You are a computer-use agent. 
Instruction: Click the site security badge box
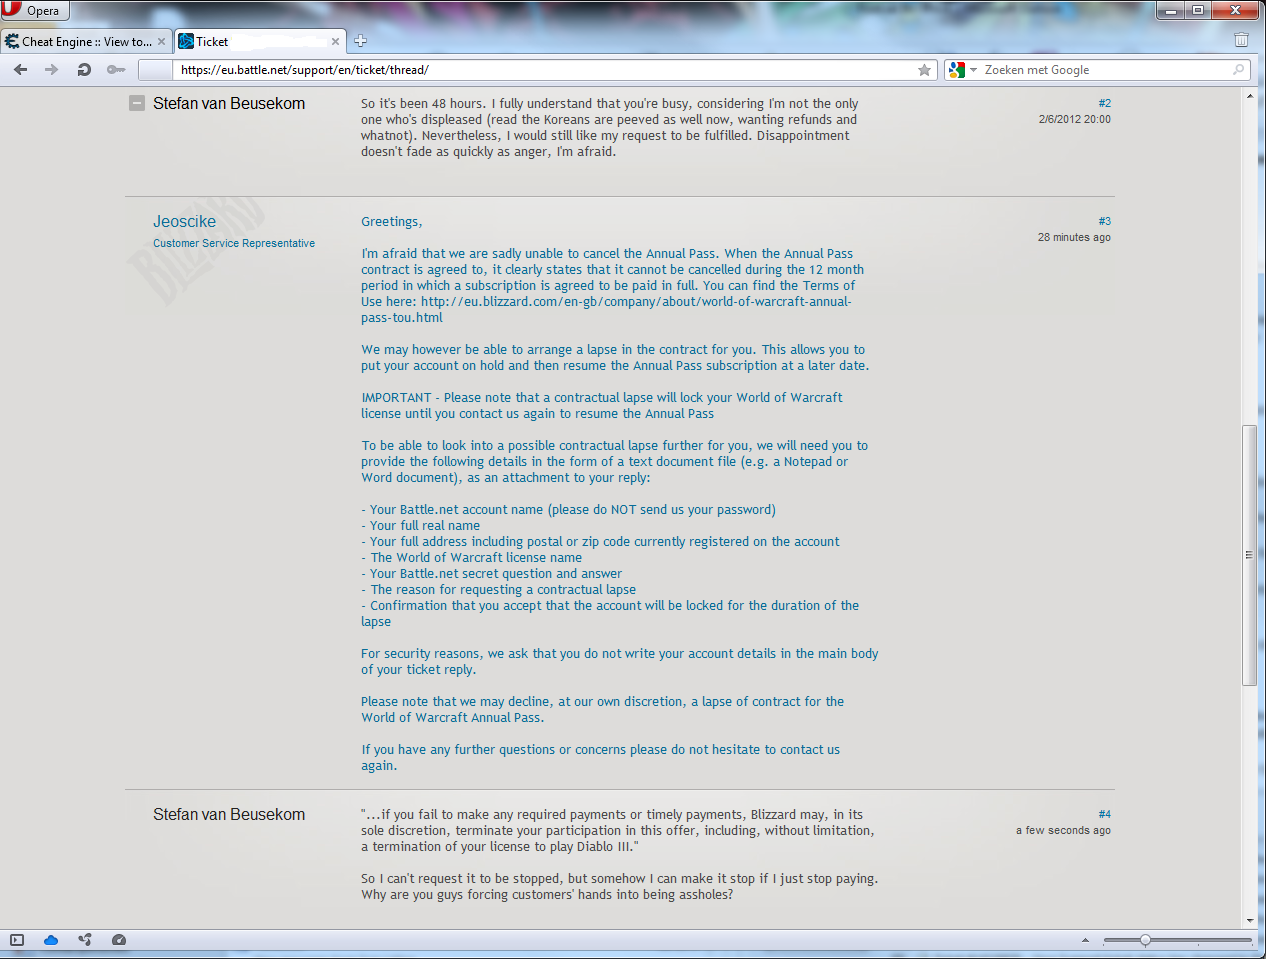[155, 70]
